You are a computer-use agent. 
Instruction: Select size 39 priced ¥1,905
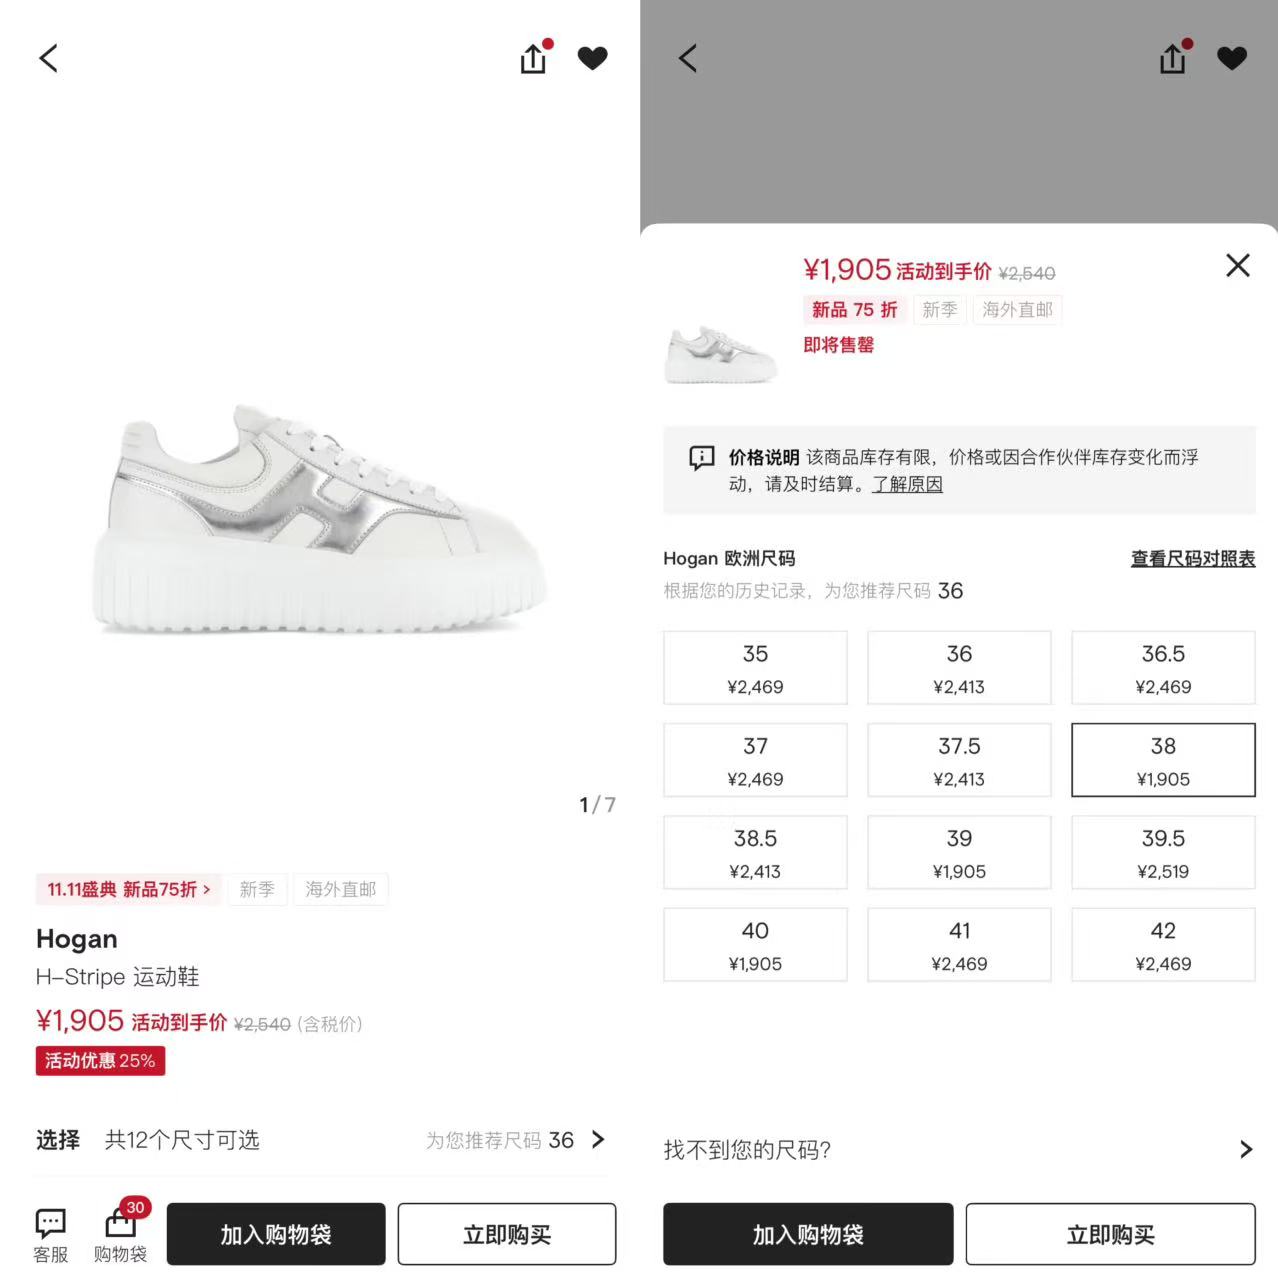click(959, 852)
